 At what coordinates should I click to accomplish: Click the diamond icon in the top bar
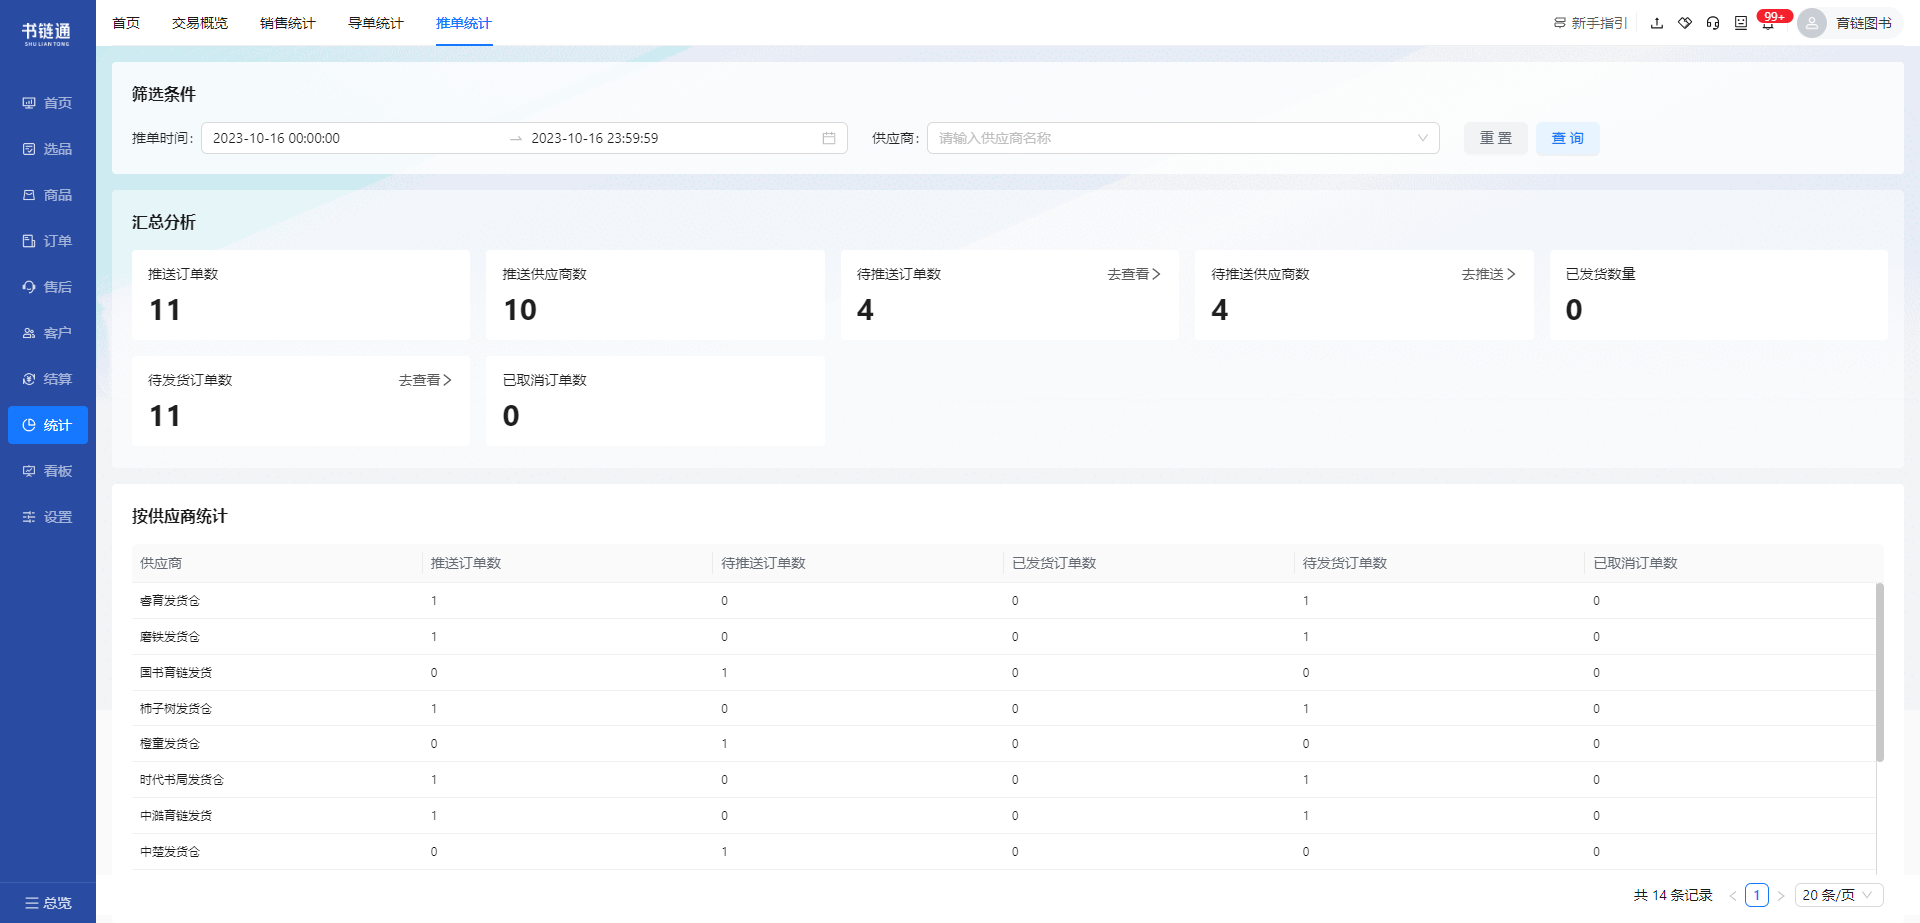[x=1685, y=23]
